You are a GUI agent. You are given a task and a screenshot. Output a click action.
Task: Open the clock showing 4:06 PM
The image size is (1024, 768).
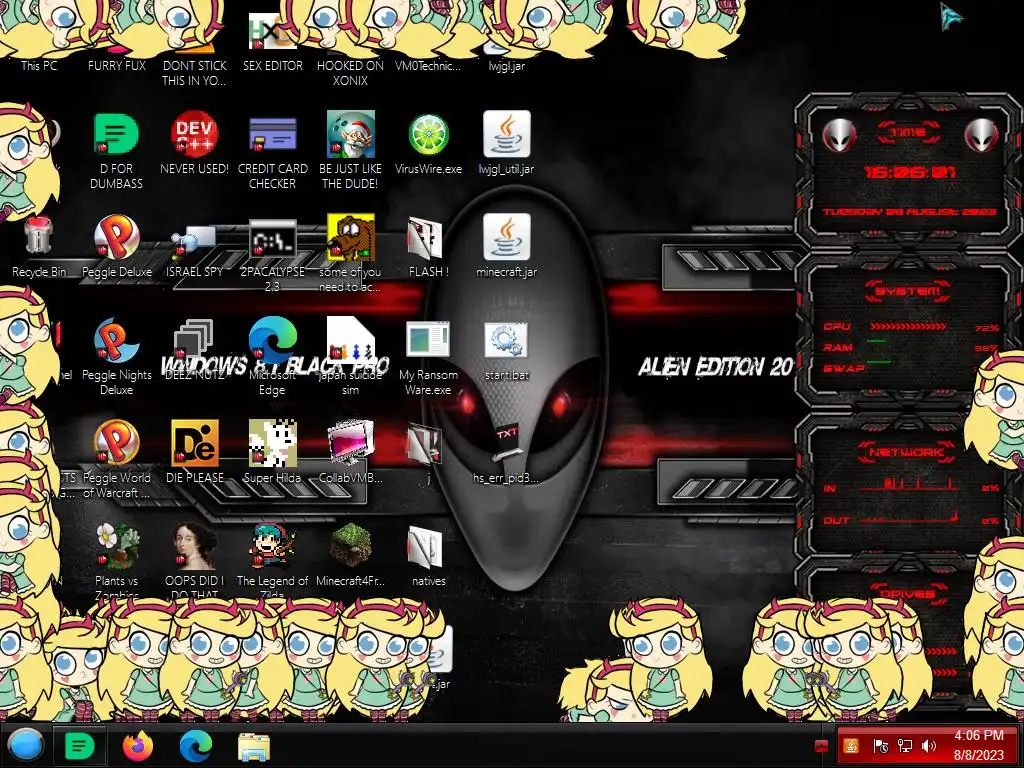(978, 745)
